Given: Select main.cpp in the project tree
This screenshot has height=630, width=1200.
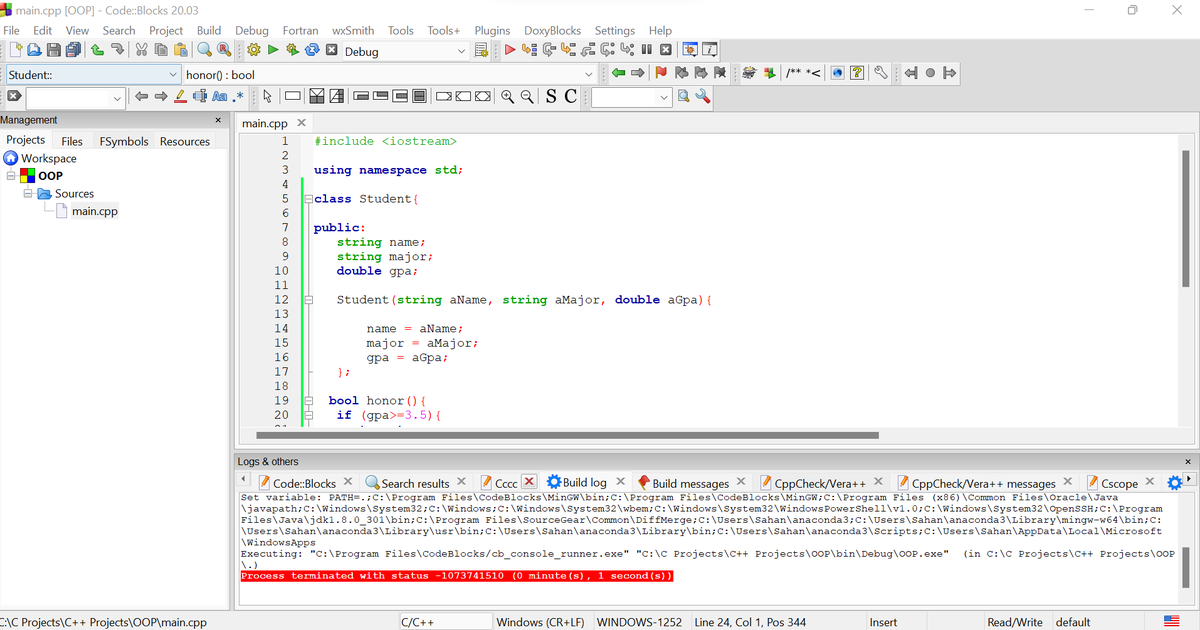Looking at the screenshot, I should tap(94, 211).
